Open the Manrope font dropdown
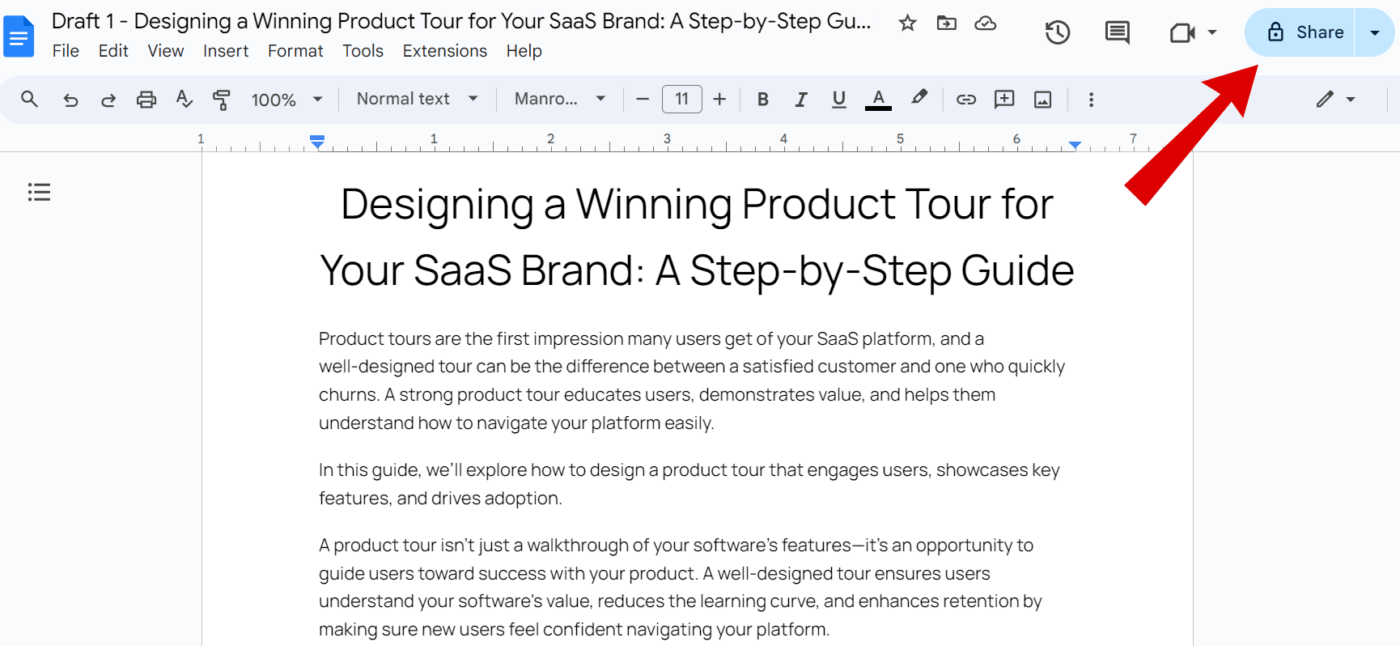The width and height of the screenshot is (1400, 646). pyautogui.click(x=558, y=99)
